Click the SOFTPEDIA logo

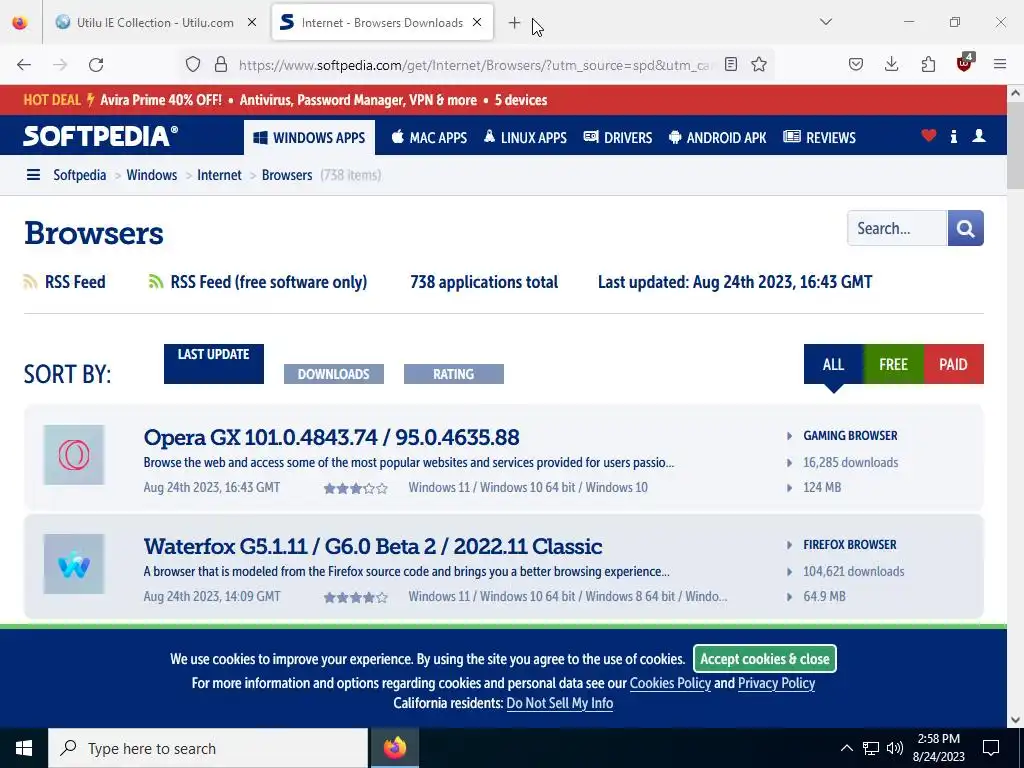[101, 136]
